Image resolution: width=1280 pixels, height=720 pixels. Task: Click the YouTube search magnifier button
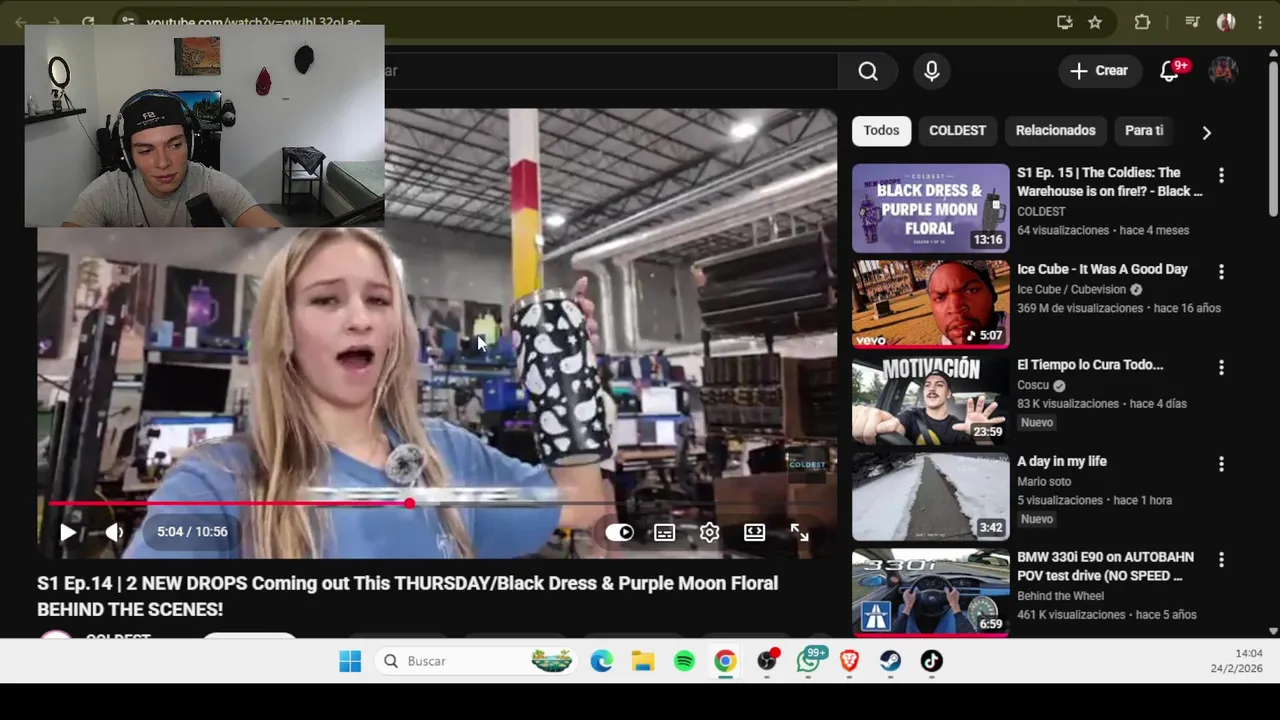coord(868,71)
